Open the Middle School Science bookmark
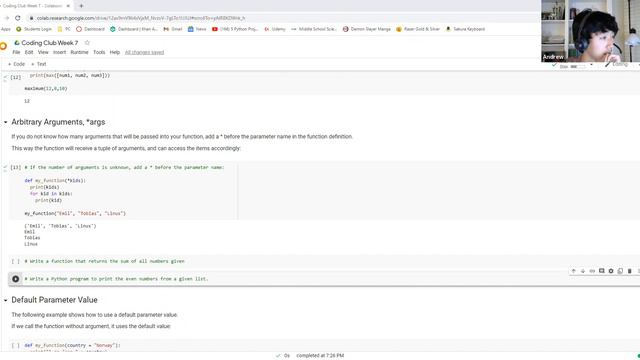 pyautogui.click(x=313, y=29)
